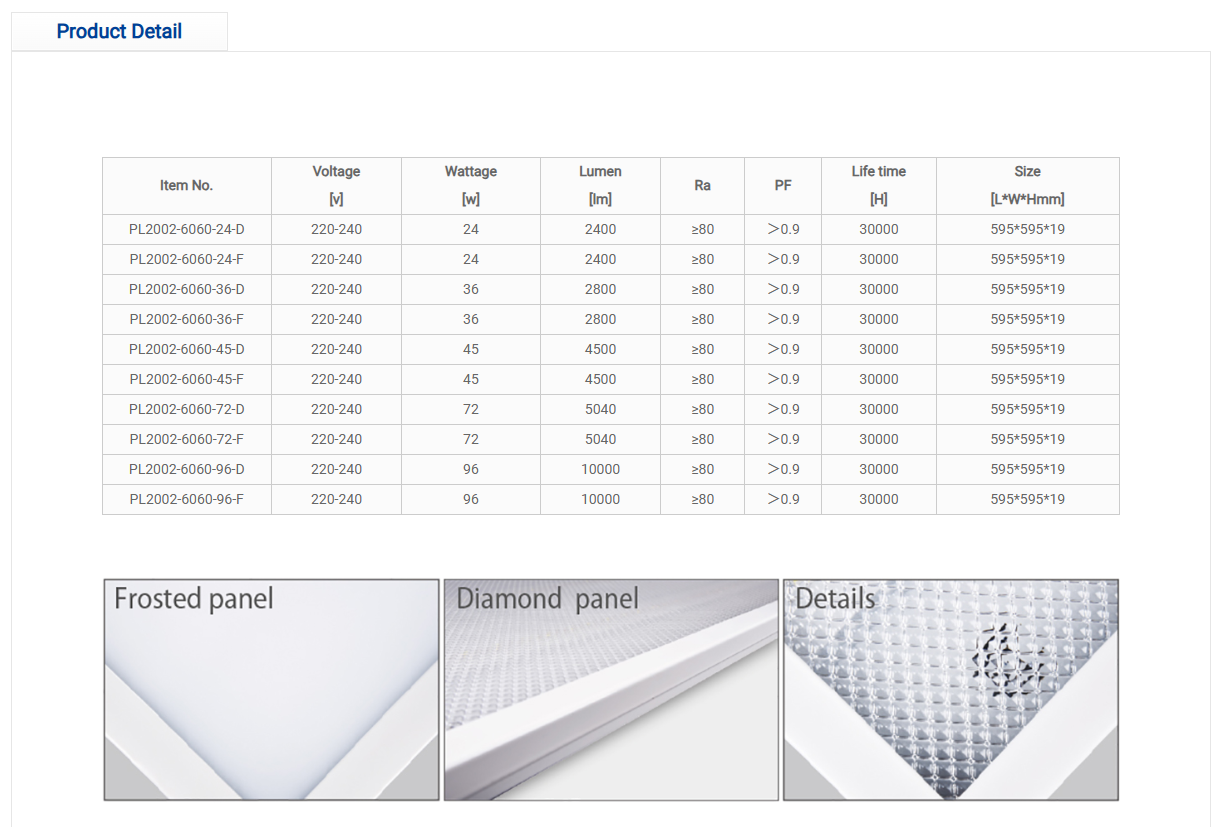Click life time 30000 in the PL2002-6060-72-D row
Image resolution: width=1219 pixels, height=827 pixels.
(x=879, y=409)
